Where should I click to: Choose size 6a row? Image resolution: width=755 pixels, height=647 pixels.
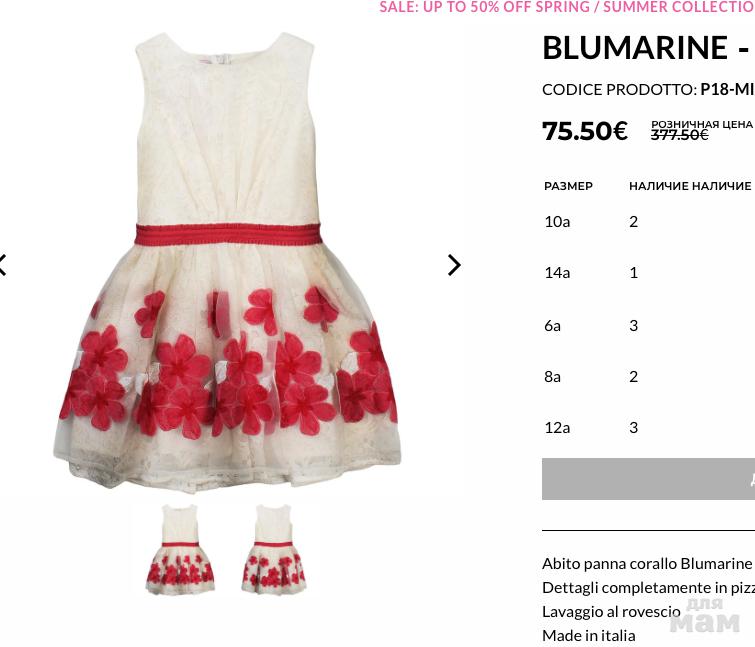pyautogui.click(x=648, y=325)
